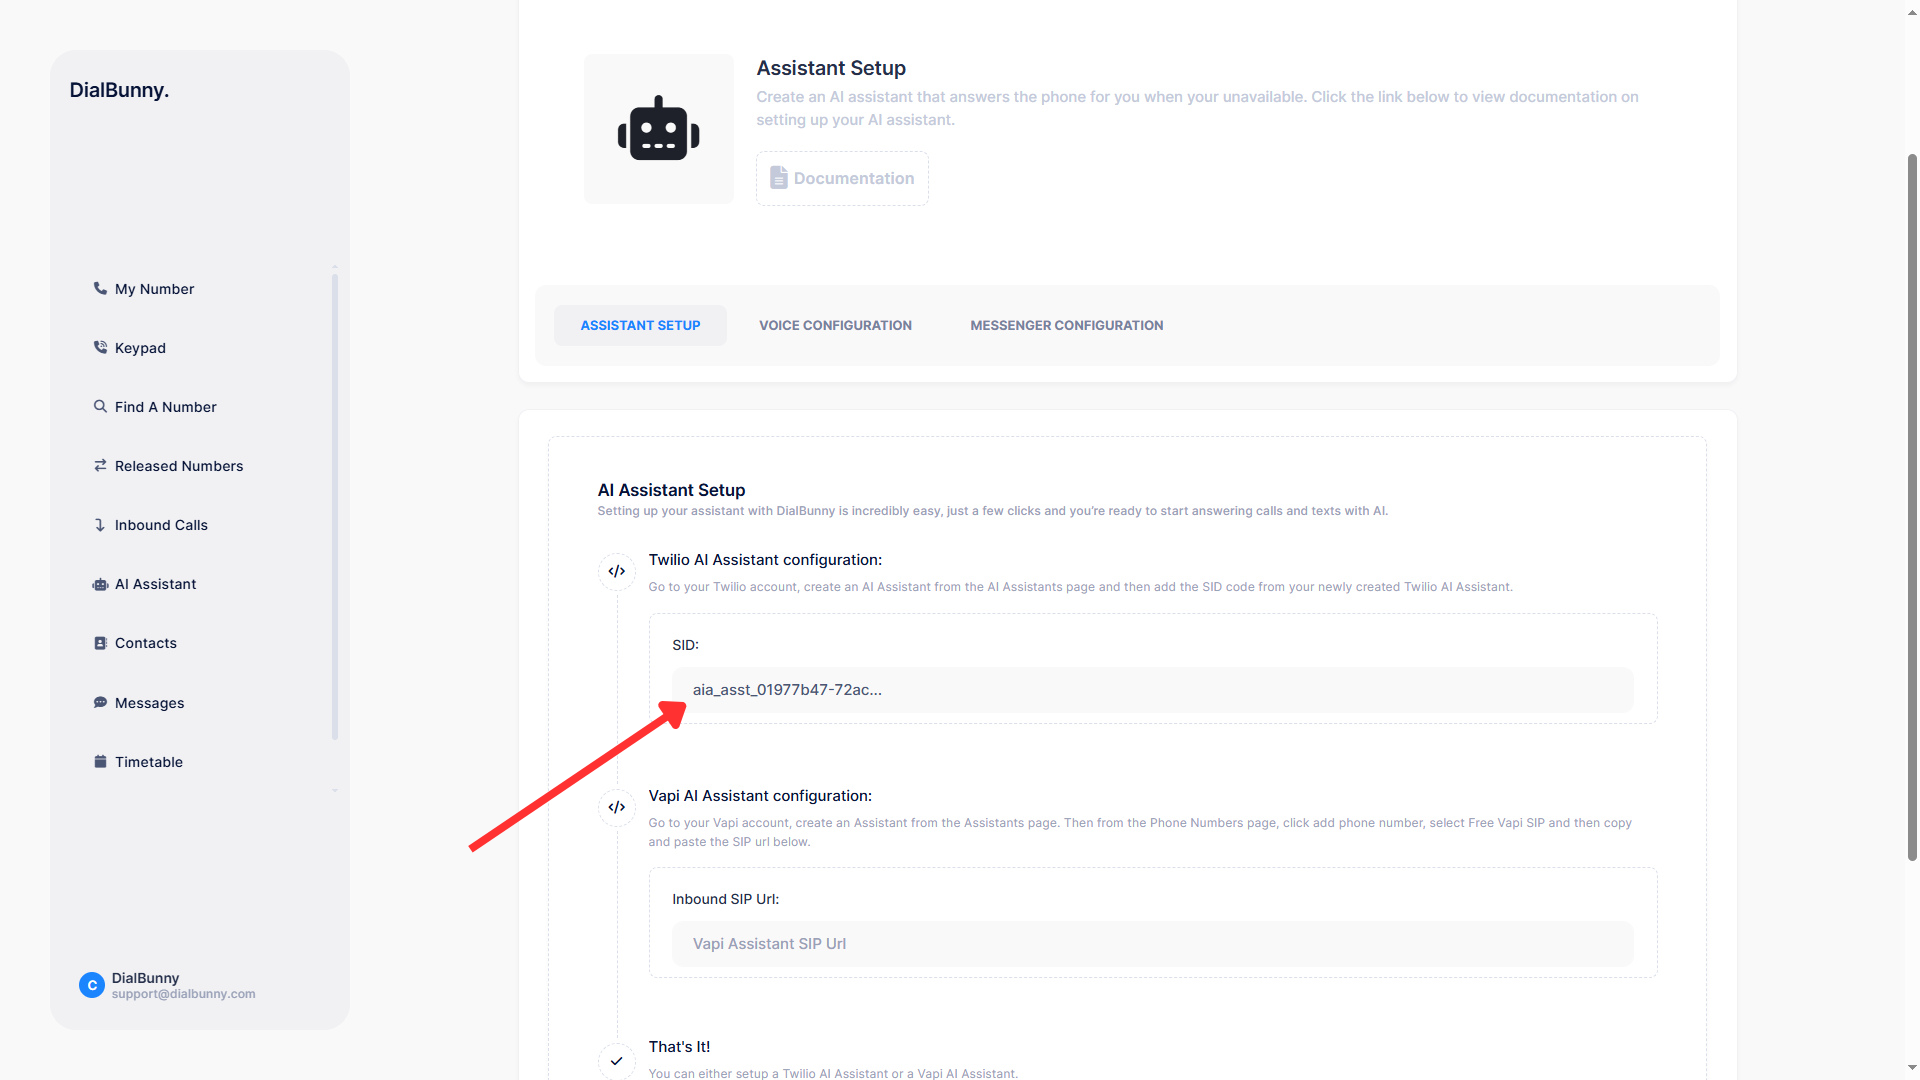Screen dimensions: 1920x1080
Task: Open the AI Assistant section
Action: 155,583
